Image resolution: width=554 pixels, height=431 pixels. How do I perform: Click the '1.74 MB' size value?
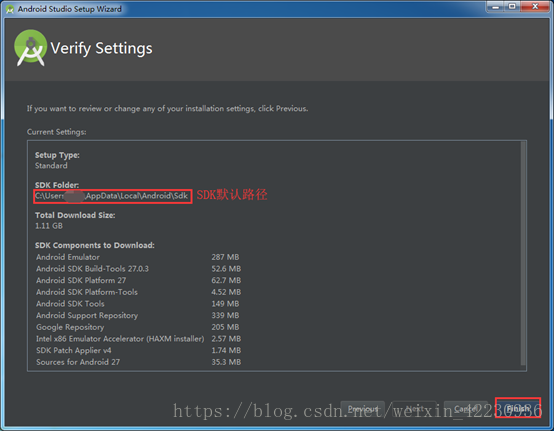point(226,350)
